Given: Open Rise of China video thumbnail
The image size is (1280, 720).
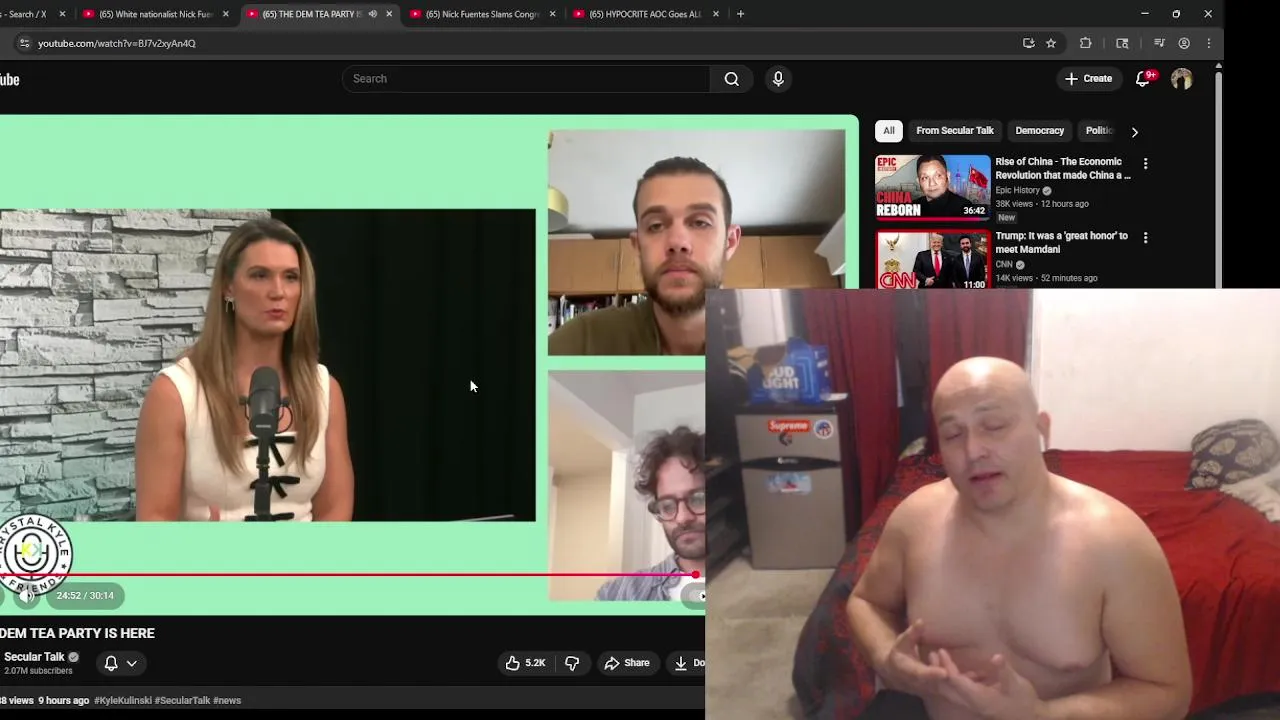Looking at the screenshot, I should [933, 187].
